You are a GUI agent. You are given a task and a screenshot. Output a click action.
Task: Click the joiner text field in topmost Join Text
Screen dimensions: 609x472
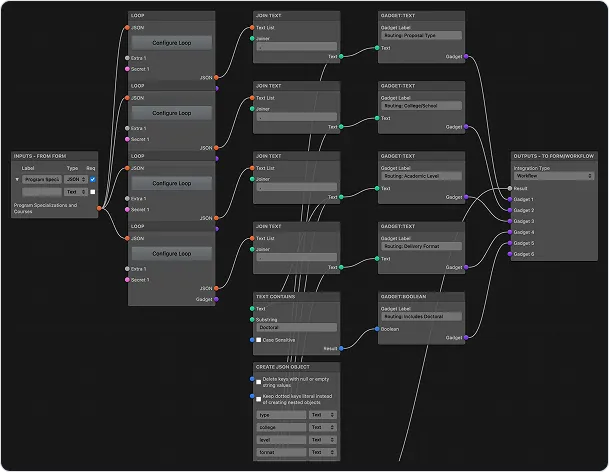(297, 46)
